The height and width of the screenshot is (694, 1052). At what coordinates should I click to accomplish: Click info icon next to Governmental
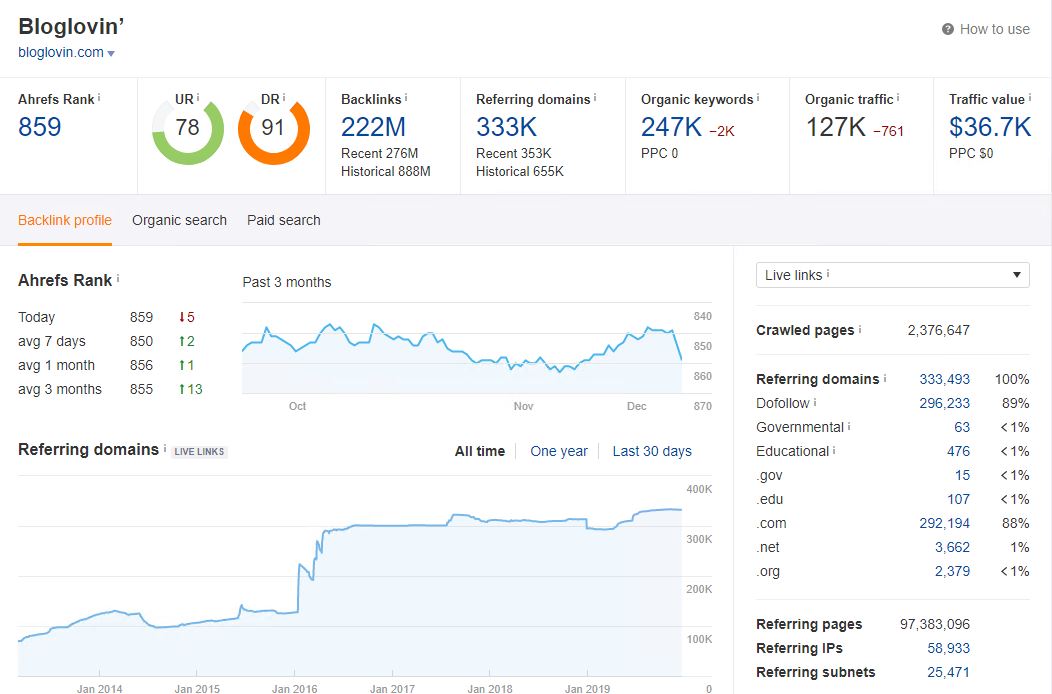point(849,426)
